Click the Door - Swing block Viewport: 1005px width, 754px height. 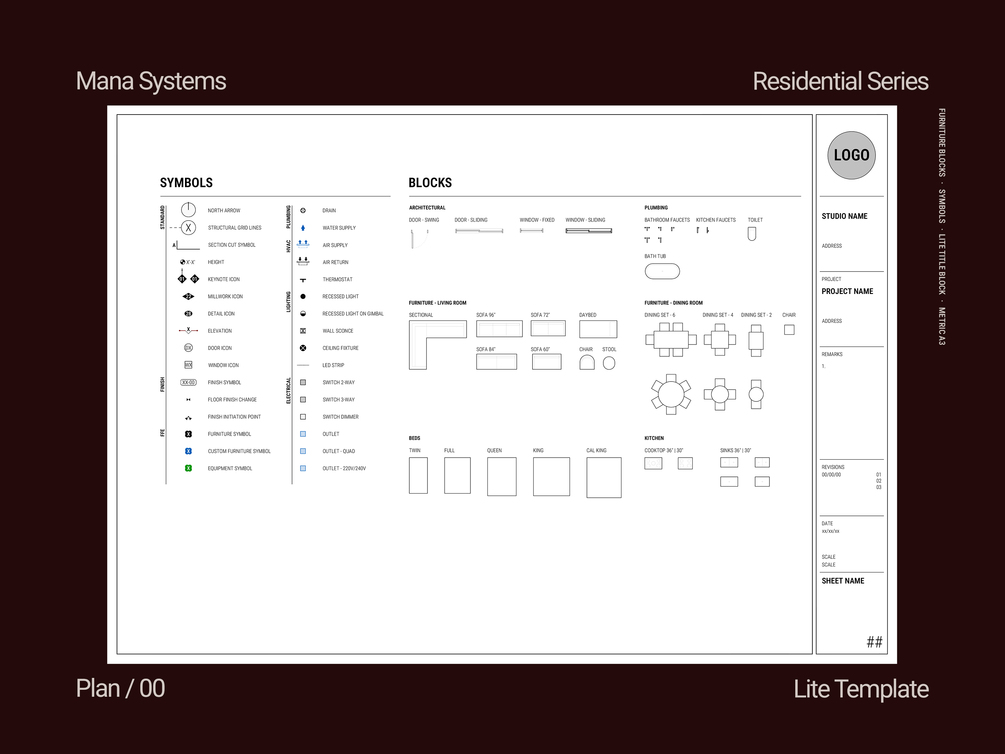coord(419,239)
